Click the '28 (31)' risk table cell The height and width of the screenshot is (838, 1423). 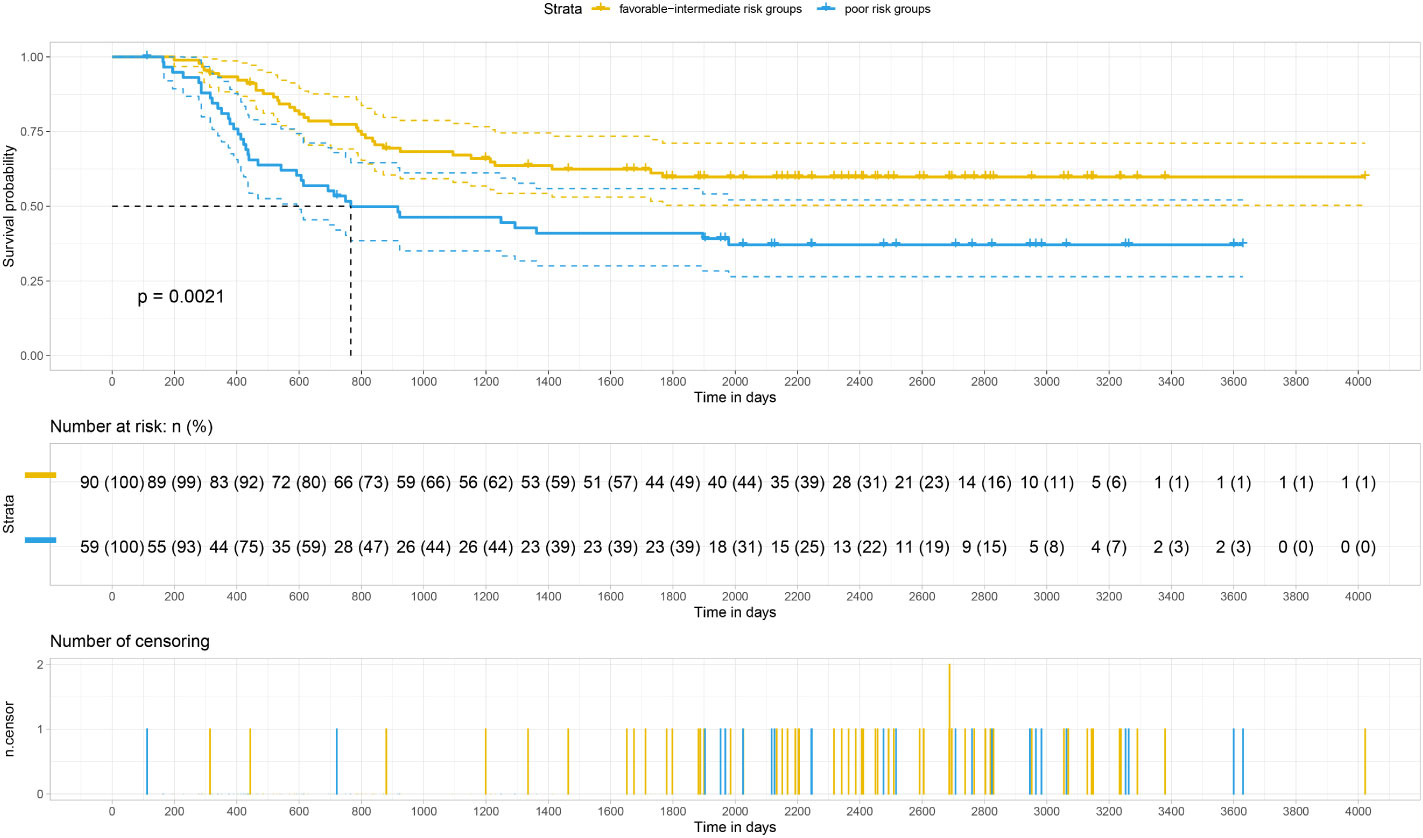pyautogui.click(x=860, y=483)
